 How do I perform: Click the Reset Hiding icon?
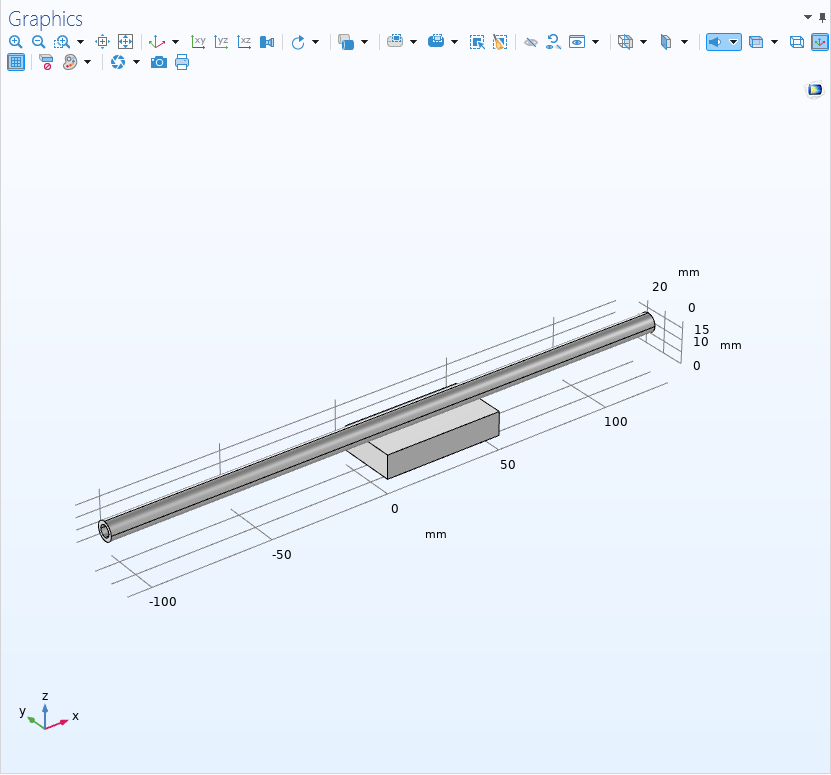click(x=553, y=42)
